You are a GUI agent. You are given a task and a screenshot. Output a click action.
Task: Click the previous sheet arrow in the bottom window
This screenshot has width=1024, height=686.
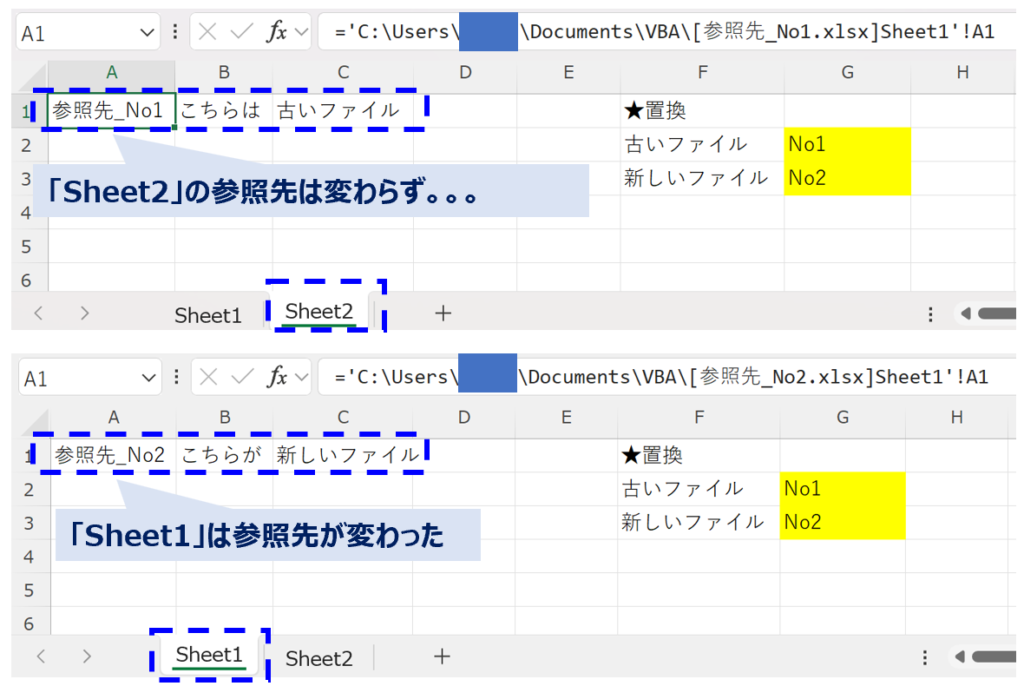point(41,656)
